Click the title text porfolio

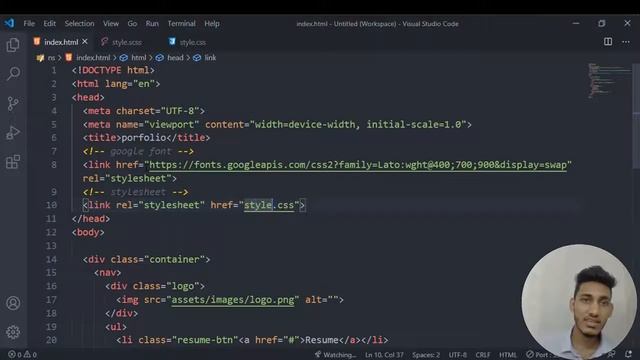coord(143,138)
